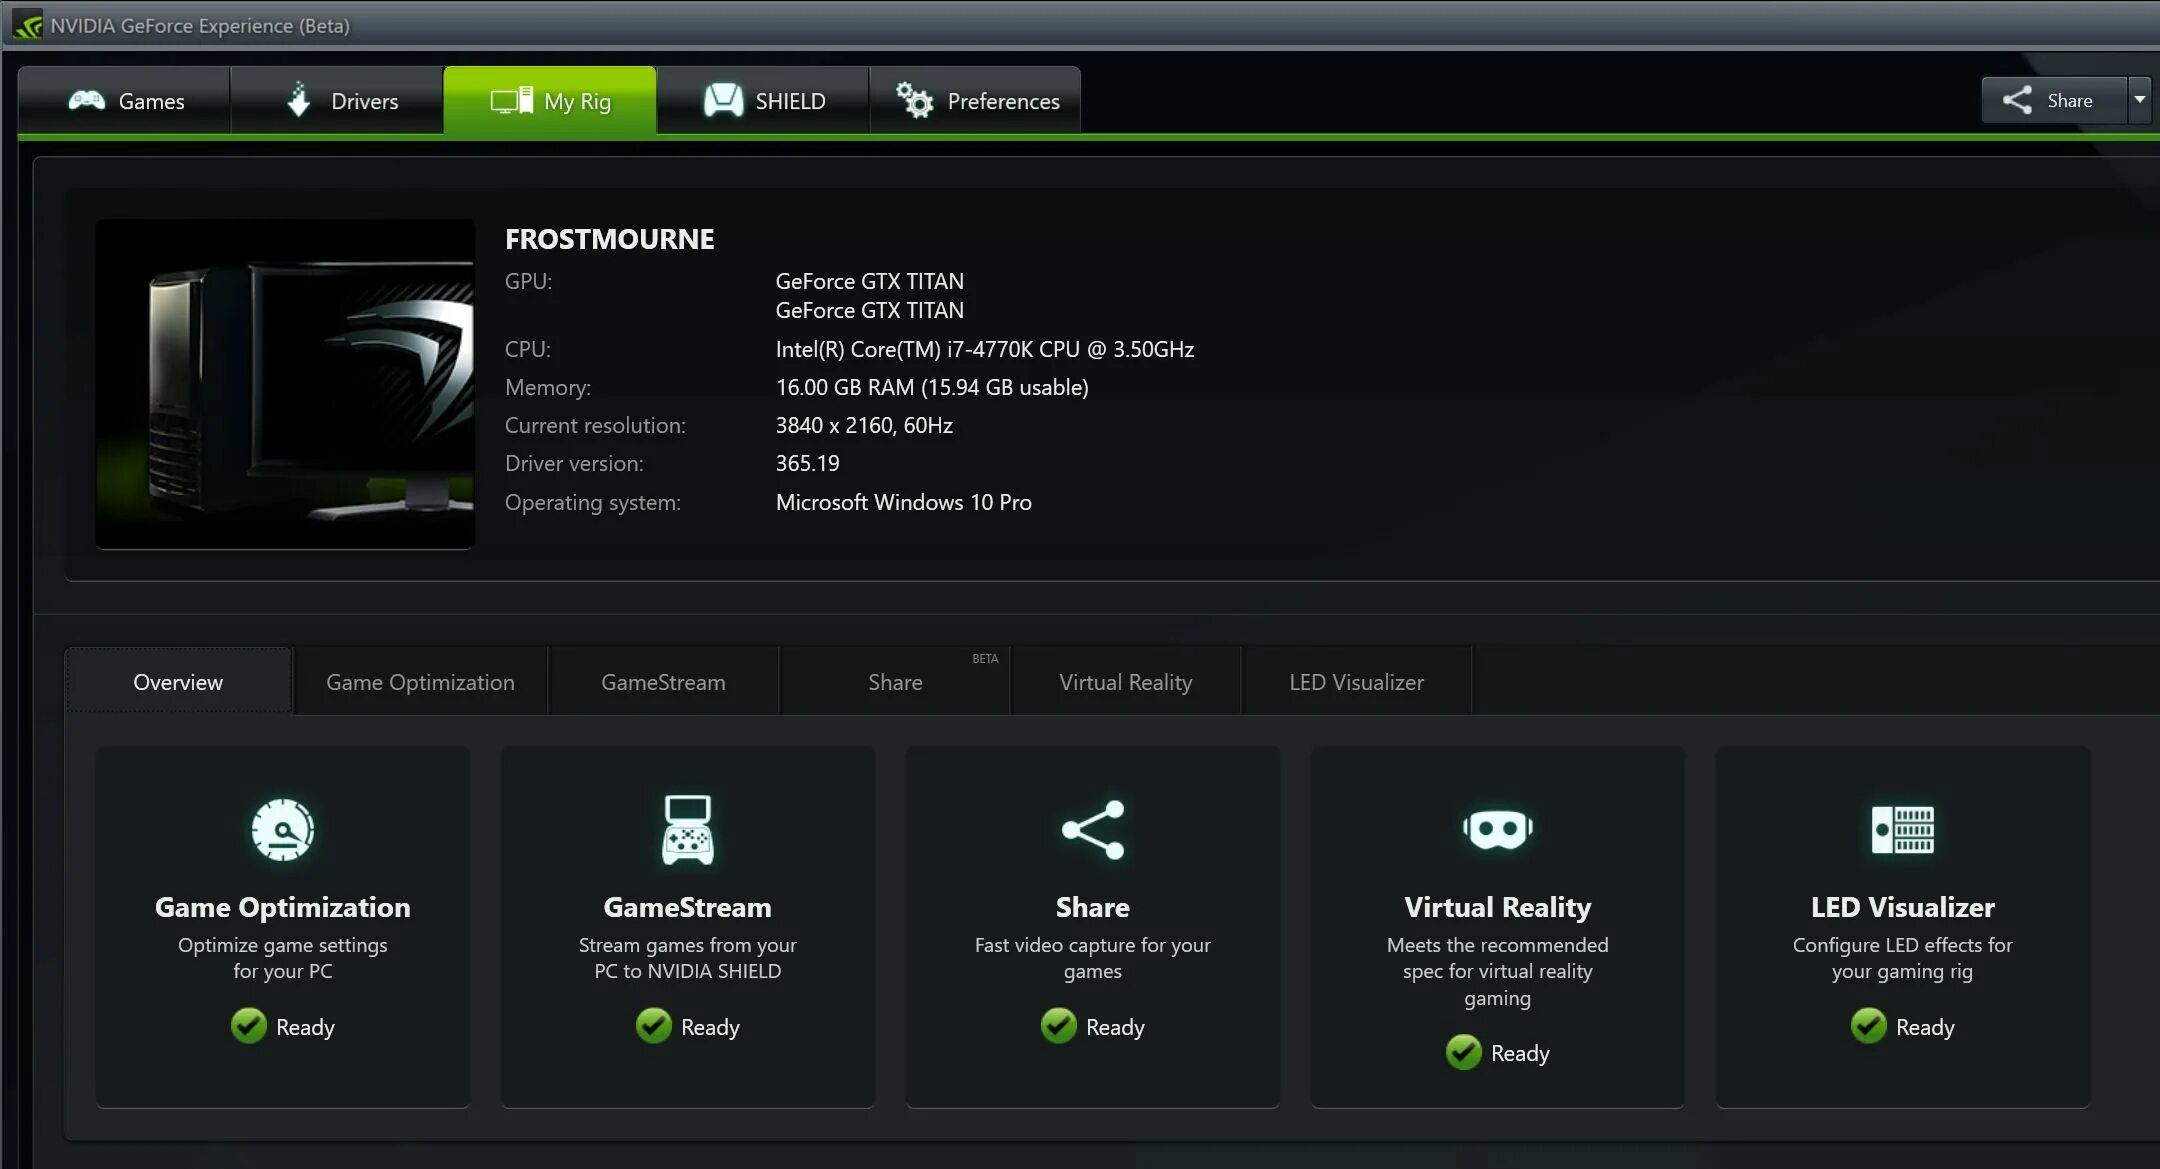
Task: Click driver version 365.19
Action: (808, 463)
